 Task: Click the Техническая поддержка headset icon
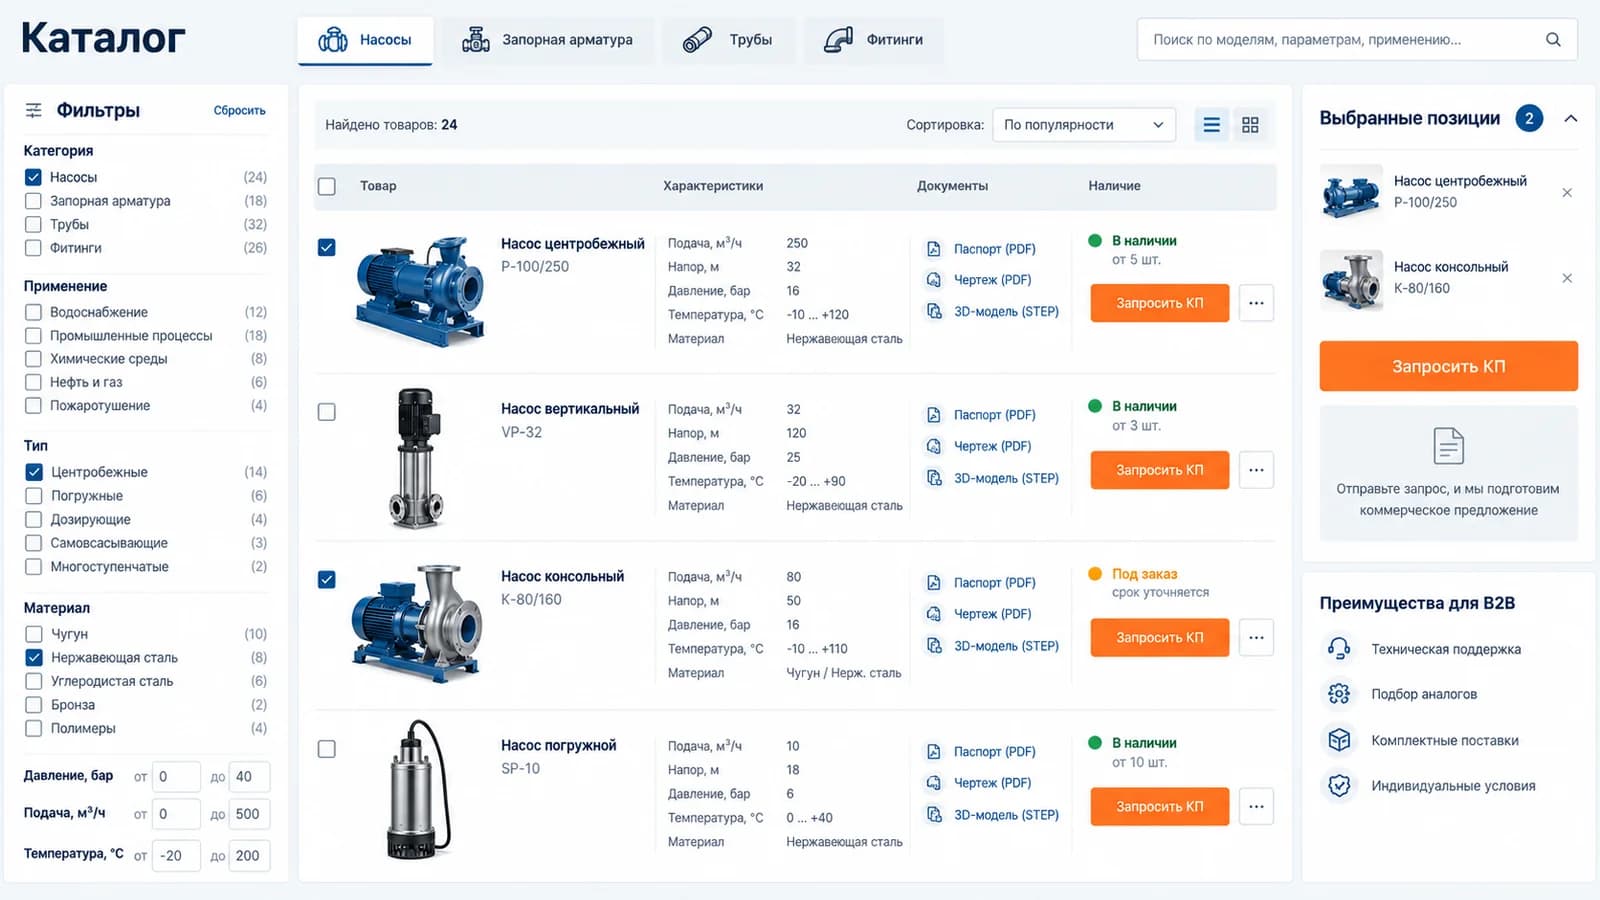pyautogui.click(x=1339, y=648)
